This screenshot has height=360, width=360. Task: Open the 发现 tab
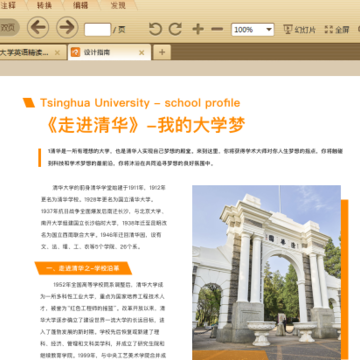[x=118, y=5]
